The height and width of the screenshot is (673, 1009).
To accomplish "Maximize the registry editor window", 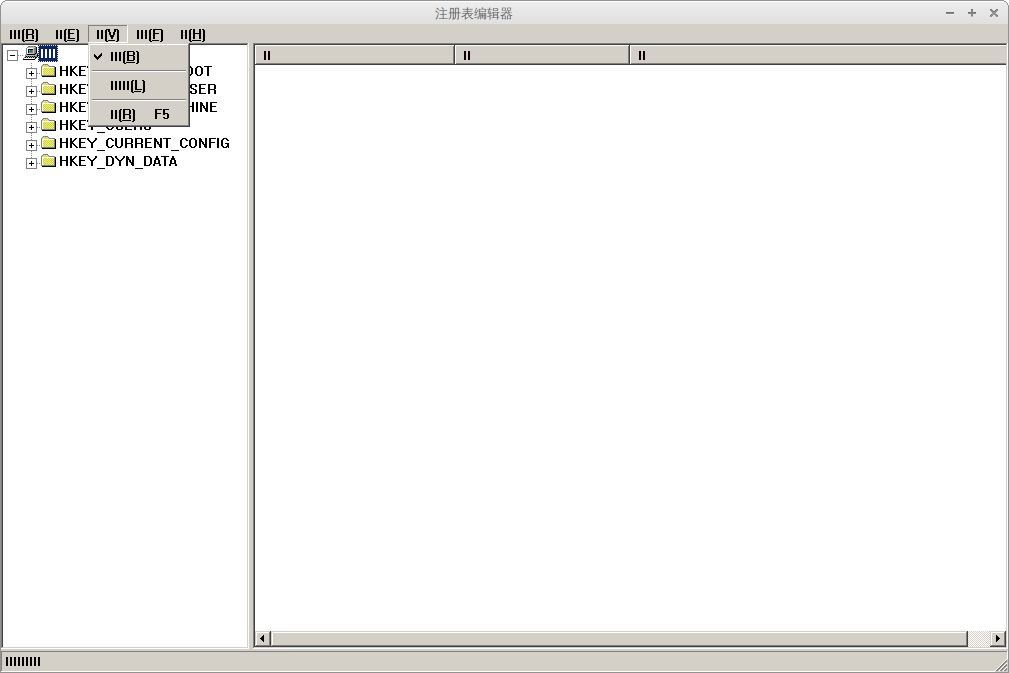I will click(x=972, y=13).
